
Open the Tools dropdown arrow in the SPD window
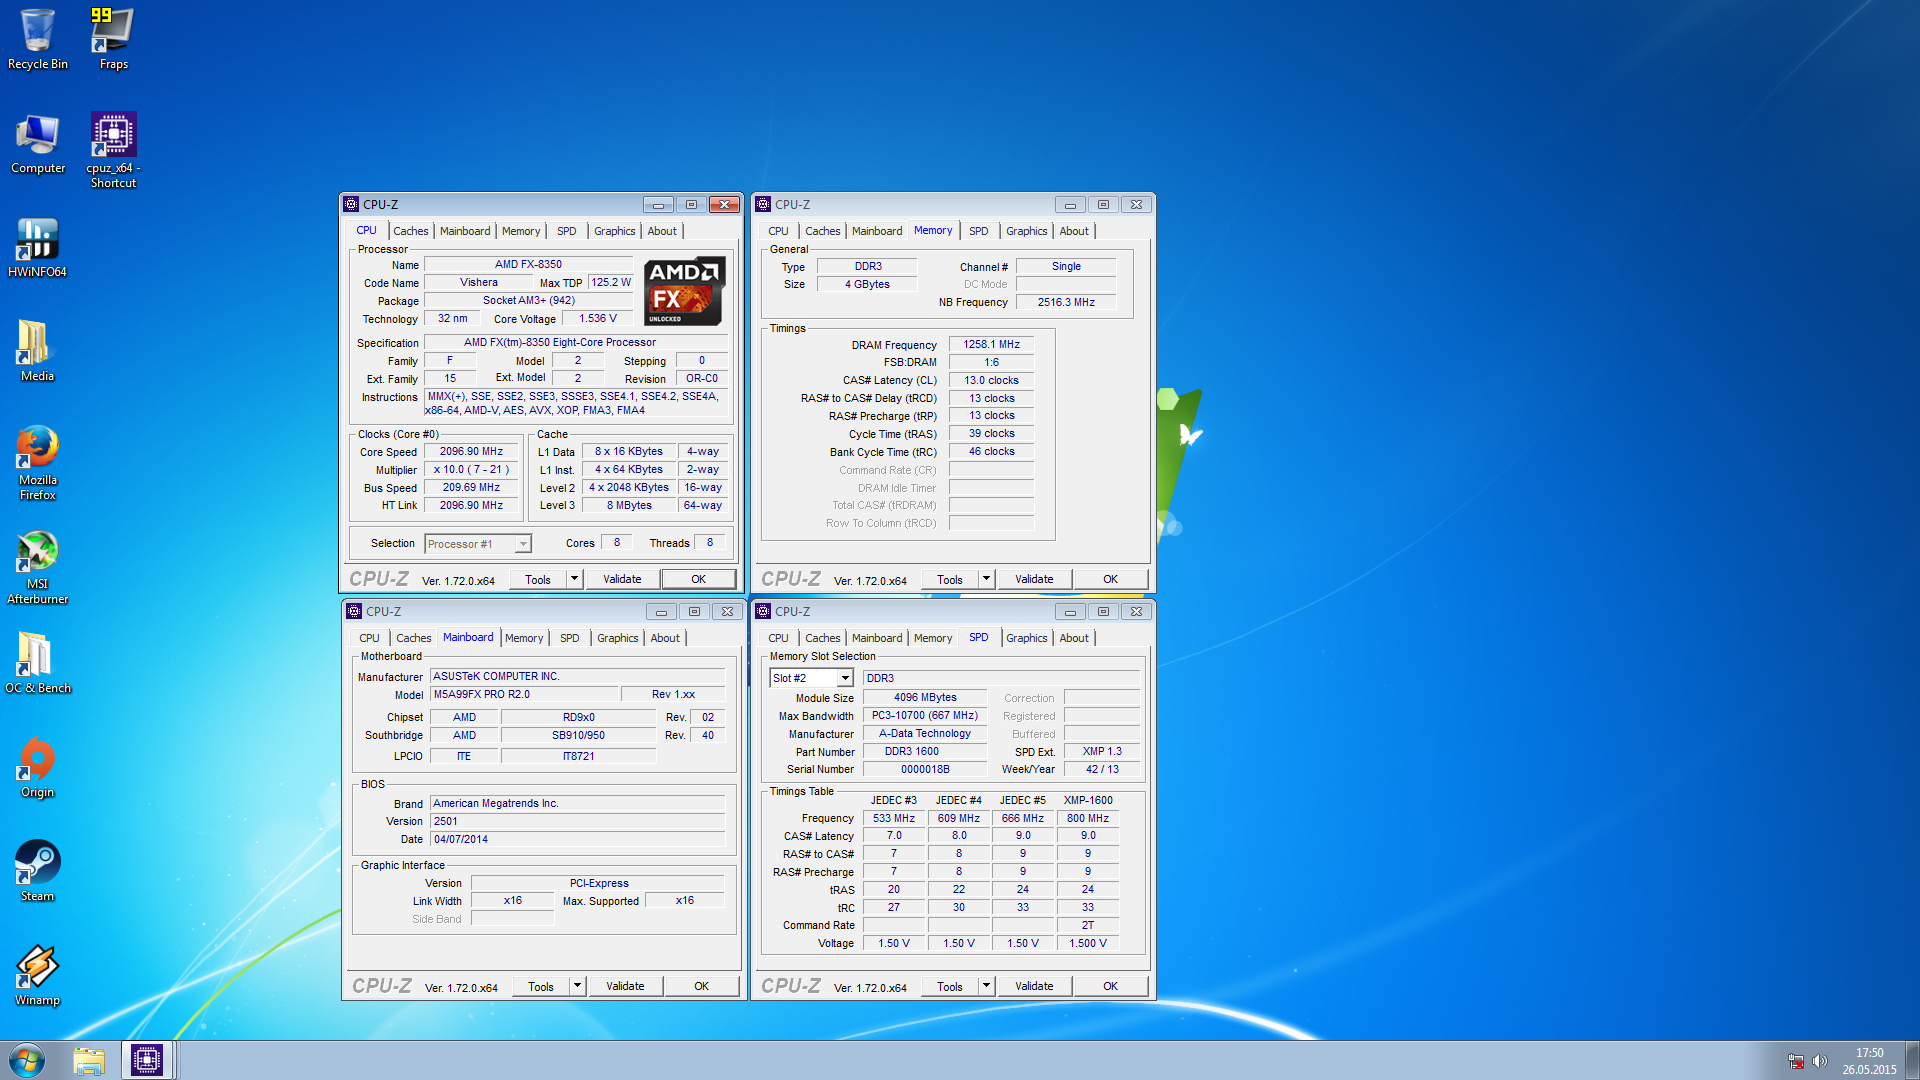(986, 986)
